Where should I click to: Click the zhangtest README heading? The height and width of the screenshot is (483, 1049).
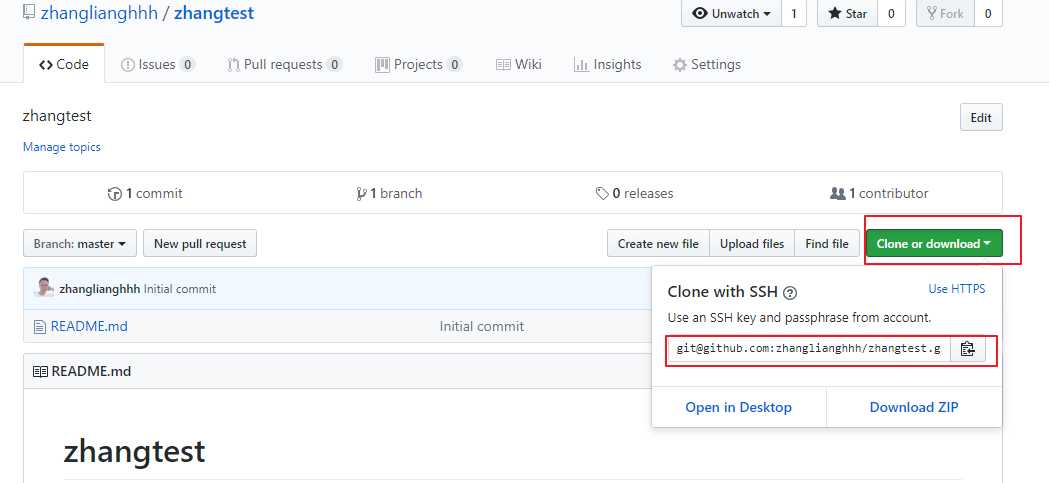[x=134, y=452]
